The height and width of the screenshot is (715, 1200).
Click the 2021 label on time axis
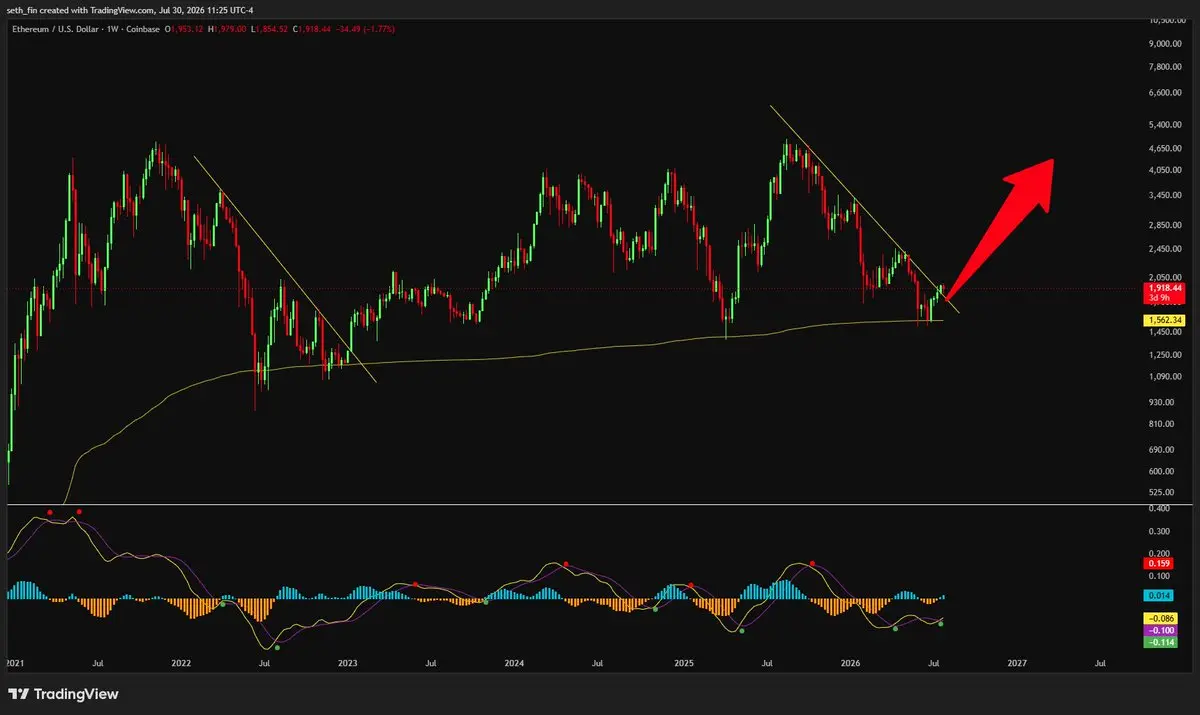pos(15,662)
